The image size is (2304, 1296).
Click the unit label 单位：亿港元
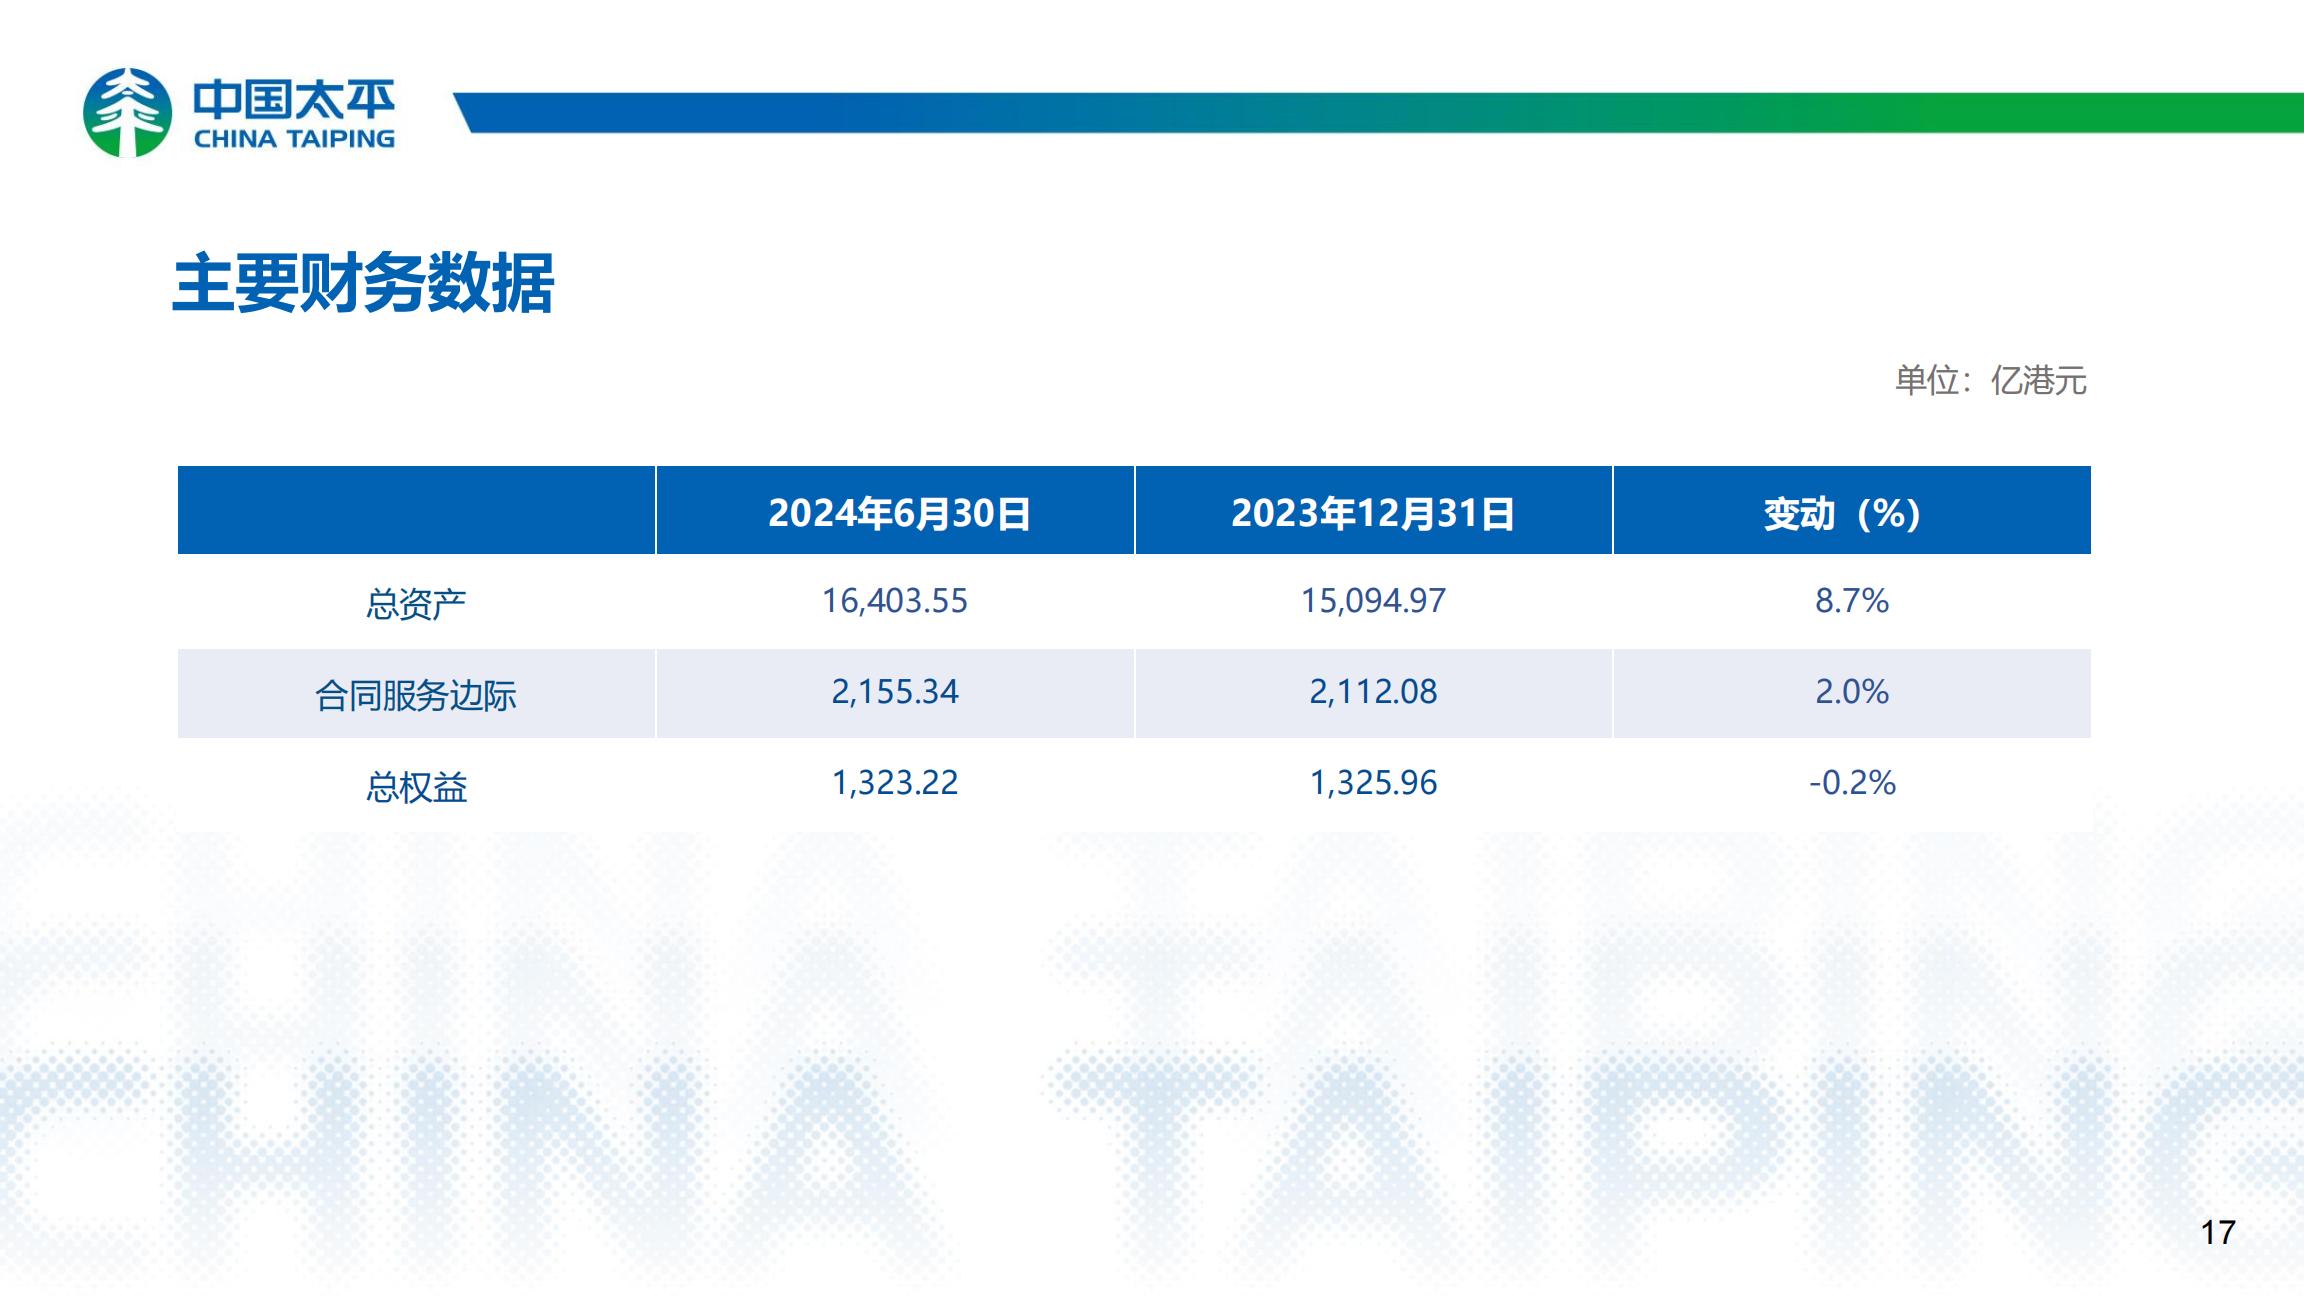pos(1990,380)
